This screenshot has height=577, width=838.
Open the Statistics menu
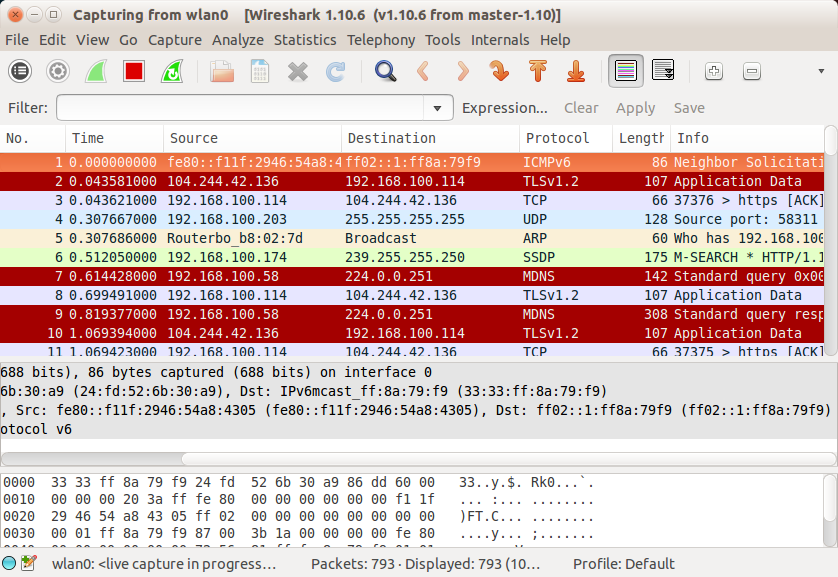[x=305, y=40]
